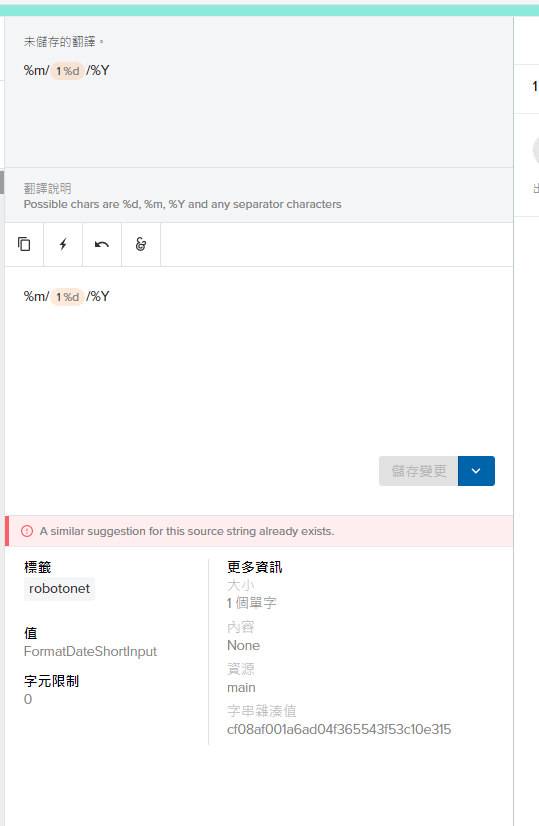This screenshot has height=826, width=539.
Task: Copy source string to translation box
Action: click(24, 244)
